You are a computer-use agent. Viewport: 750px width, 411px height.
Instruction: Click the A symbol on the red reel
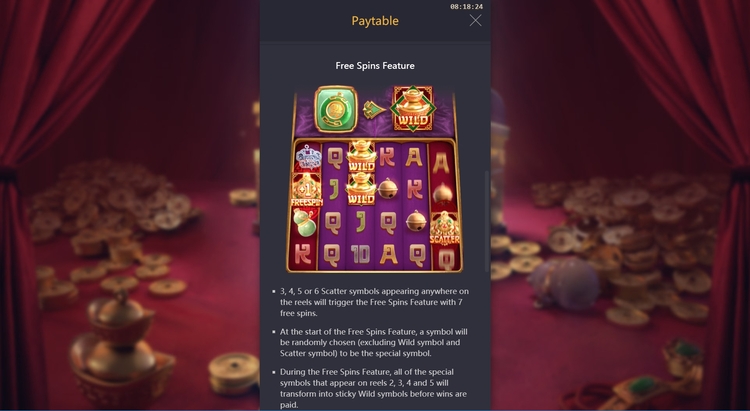click(441, 164)
